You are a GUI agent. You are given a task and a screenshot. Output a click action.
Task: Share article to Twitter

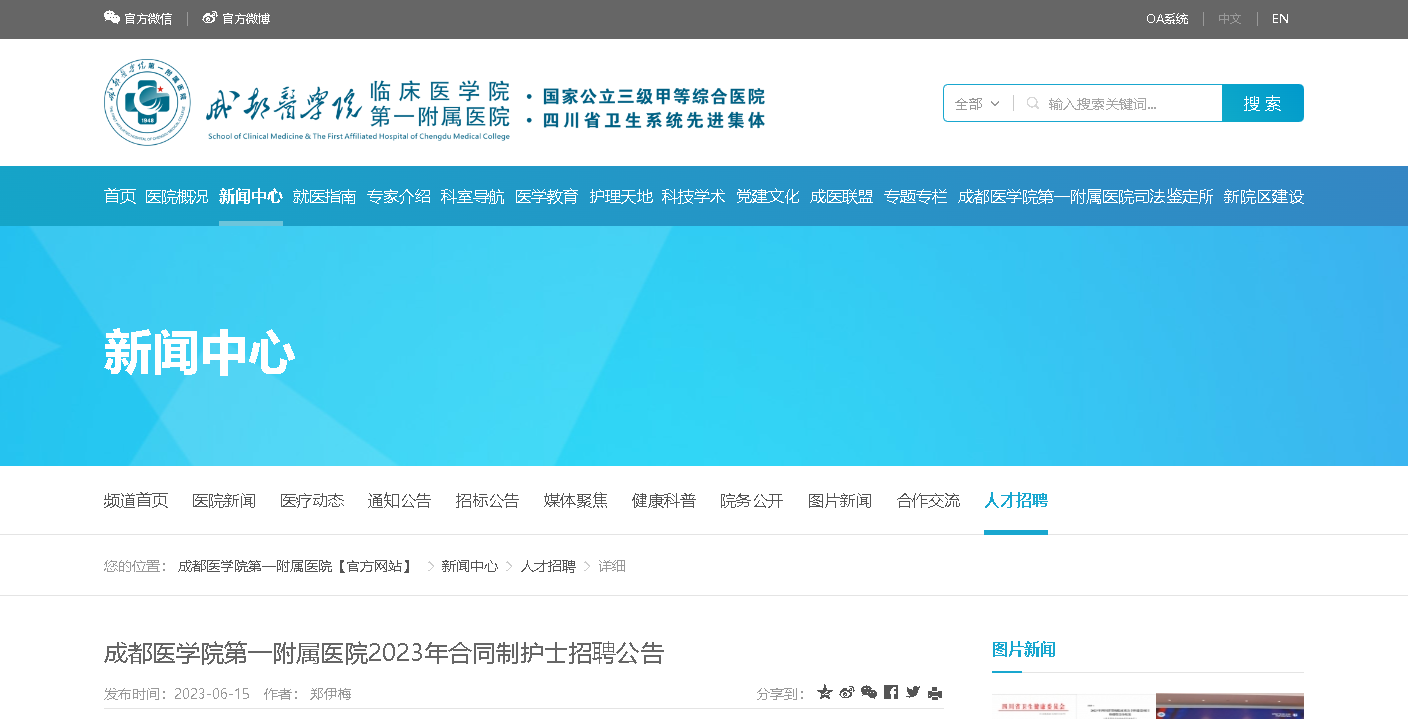(x=913, y=692)
